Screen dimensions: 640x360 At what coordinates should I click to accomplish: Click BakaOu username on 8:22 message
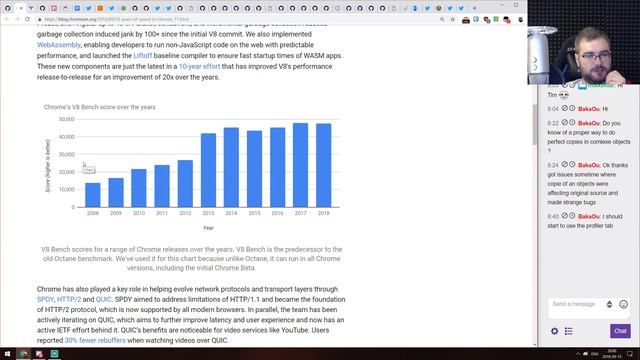tap(589, 123)
